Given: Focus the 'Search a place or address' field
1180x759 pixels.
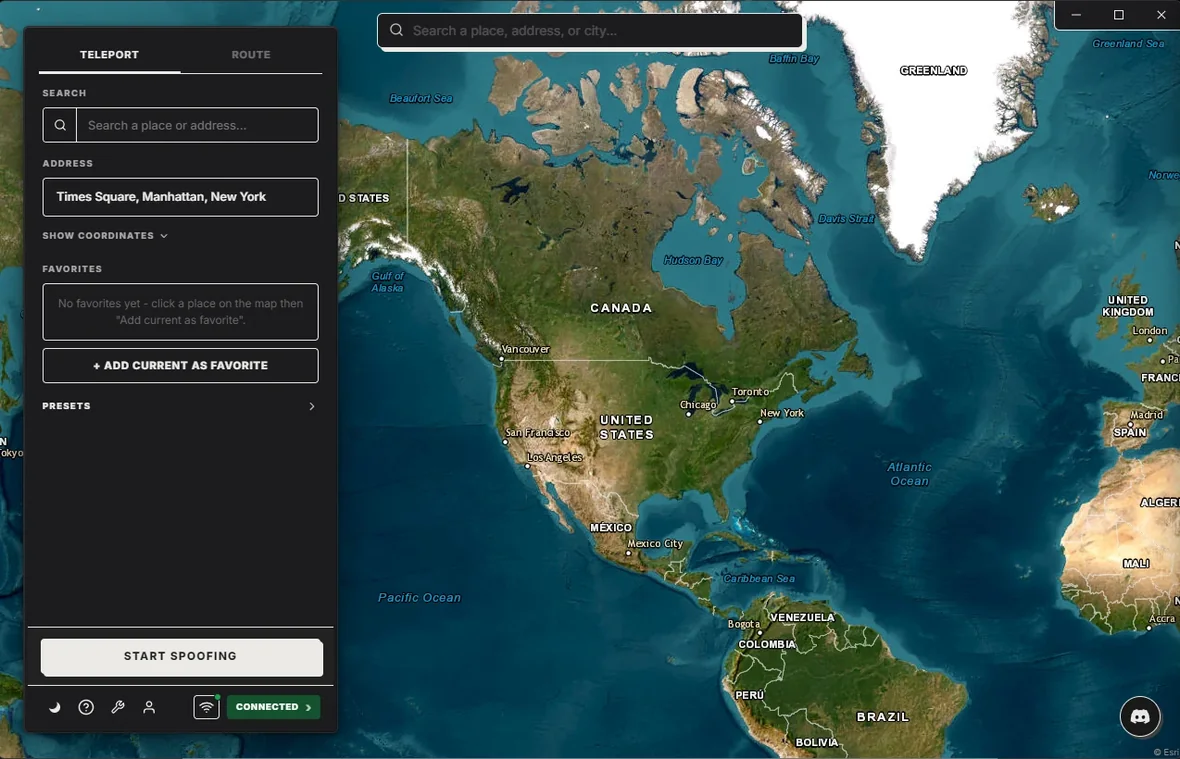Looking at the screenshot, I should (197, 125).
